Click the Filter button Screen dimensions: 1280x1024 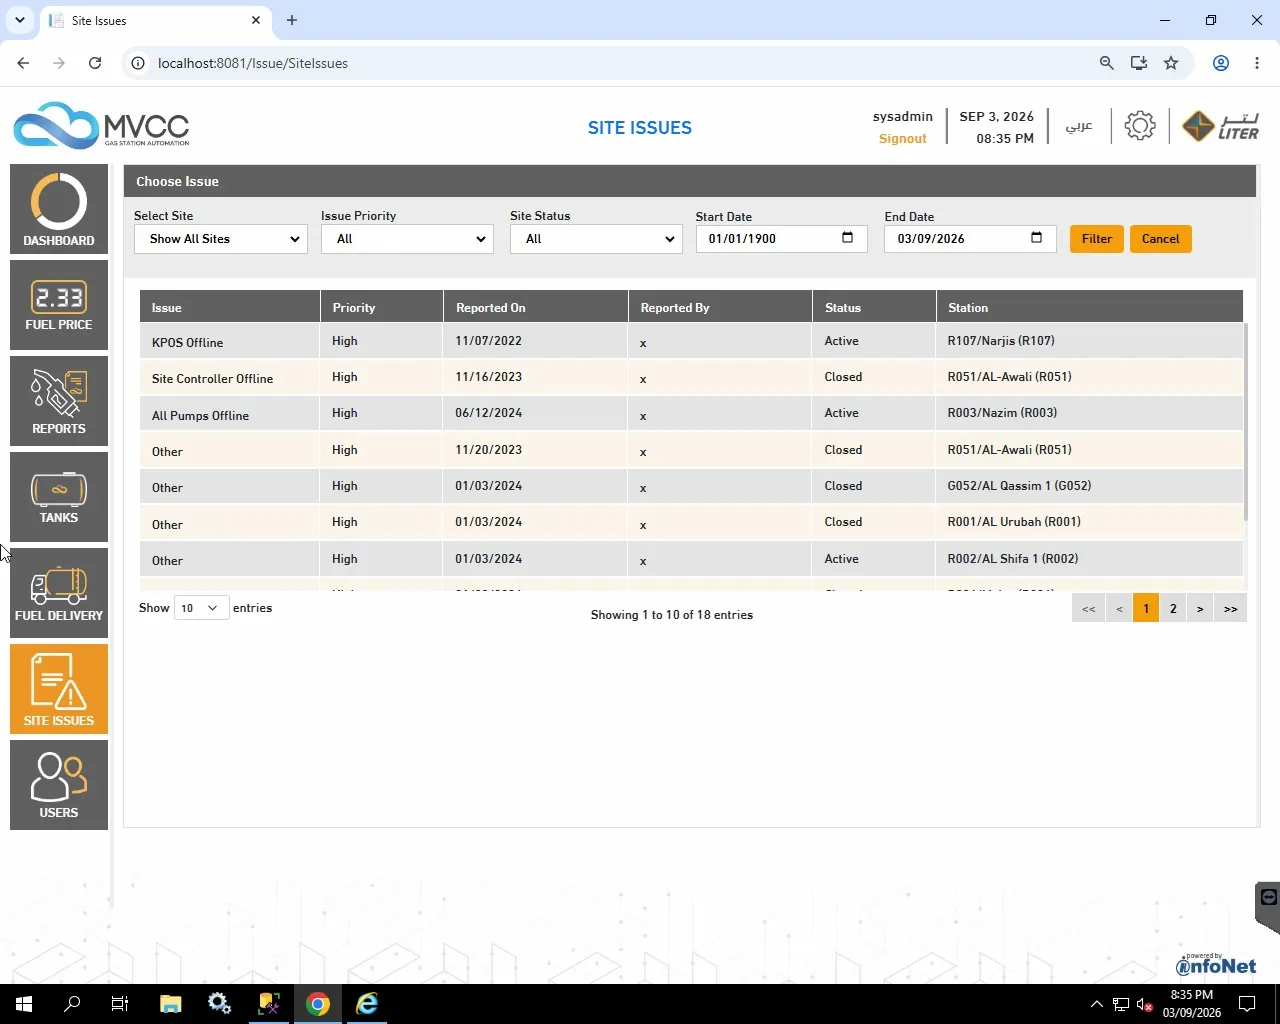click(1097, 239)
